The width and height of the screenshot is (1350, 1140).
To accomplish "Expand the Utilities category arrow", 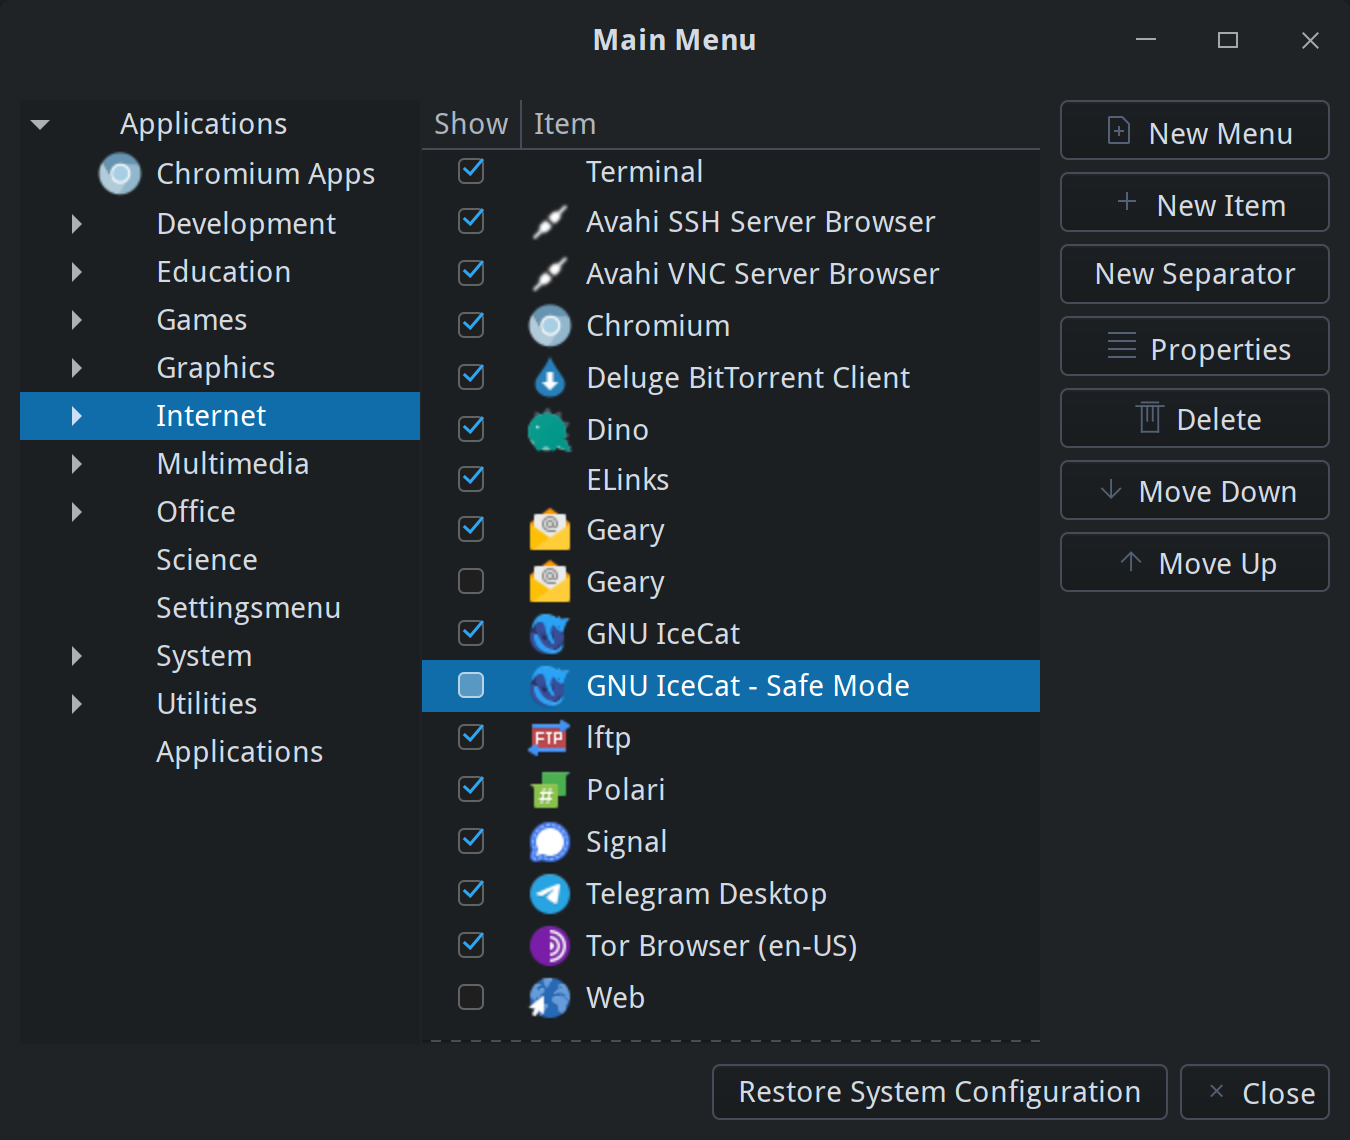I will pyautogui.click(x=77, y=704).
